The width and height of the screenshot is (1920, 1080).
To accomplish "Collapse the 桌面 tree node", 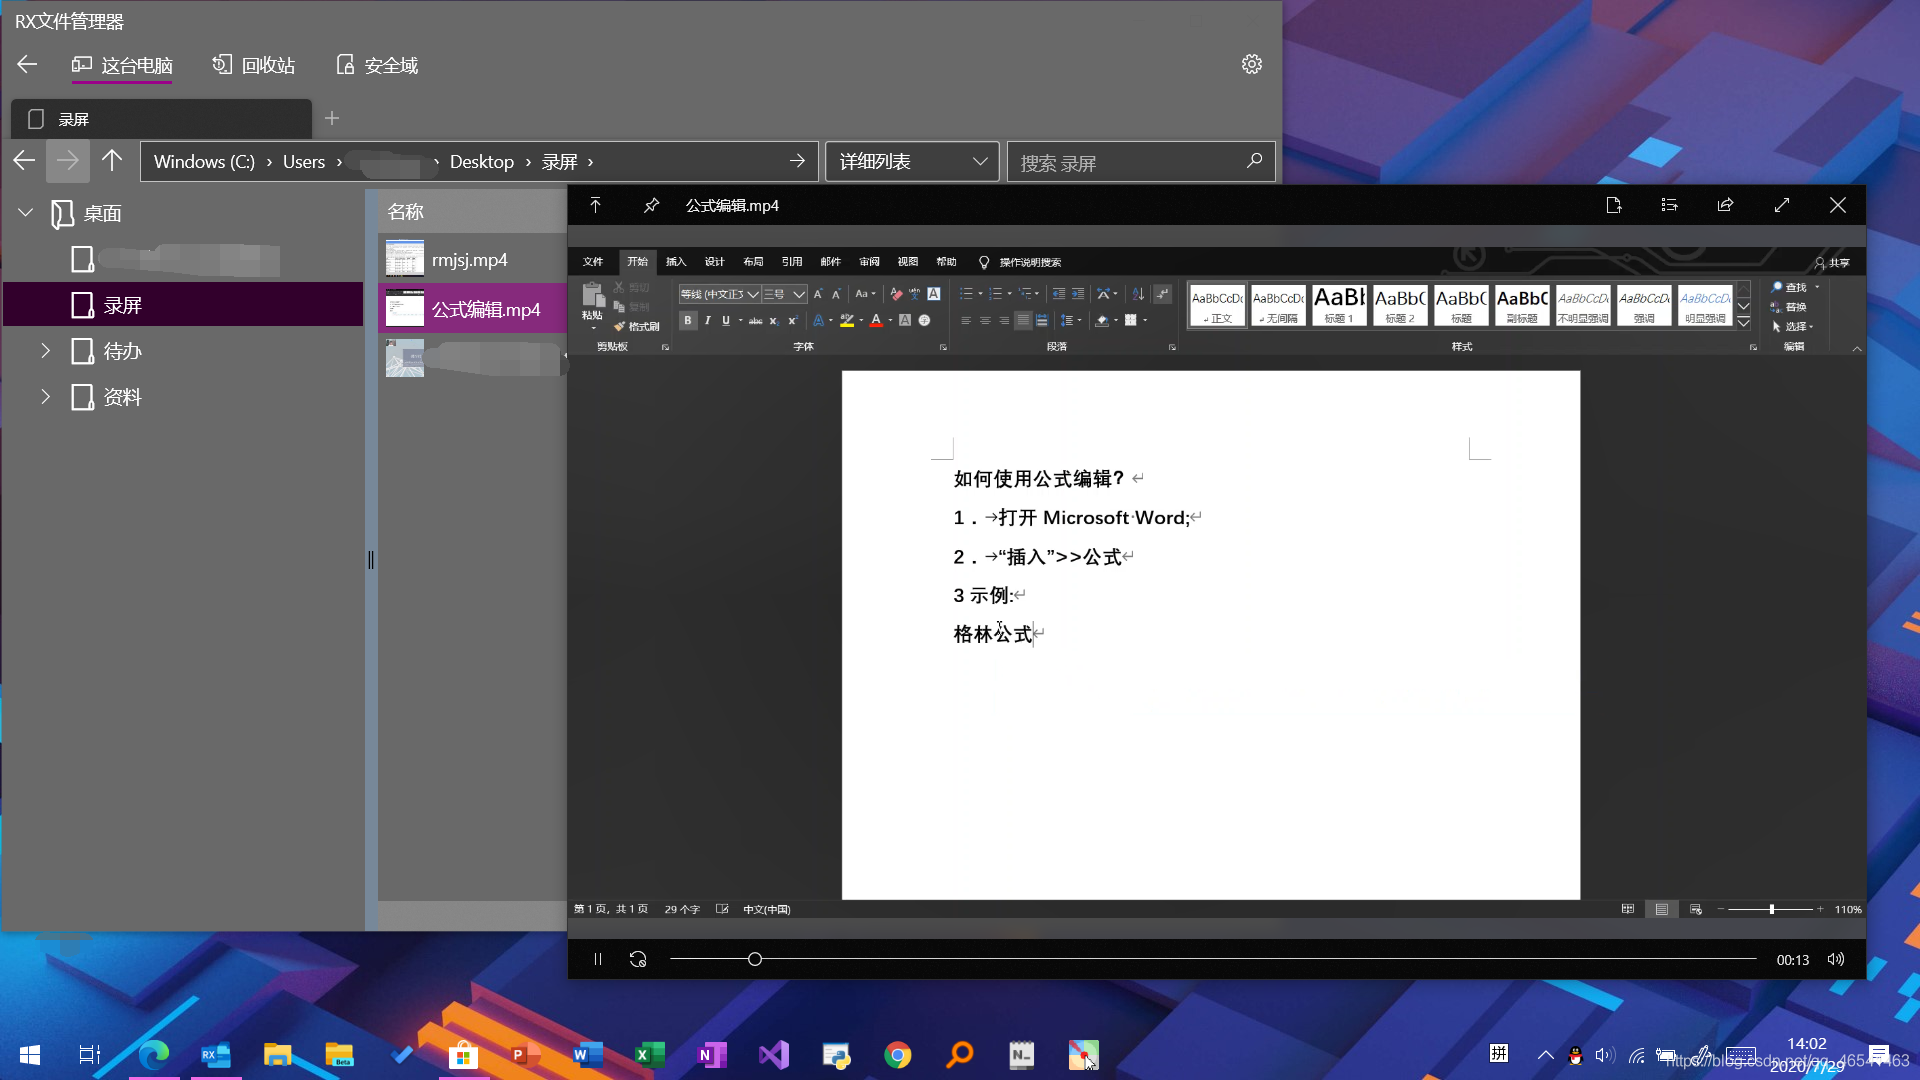I will click(x=26, y=213).
